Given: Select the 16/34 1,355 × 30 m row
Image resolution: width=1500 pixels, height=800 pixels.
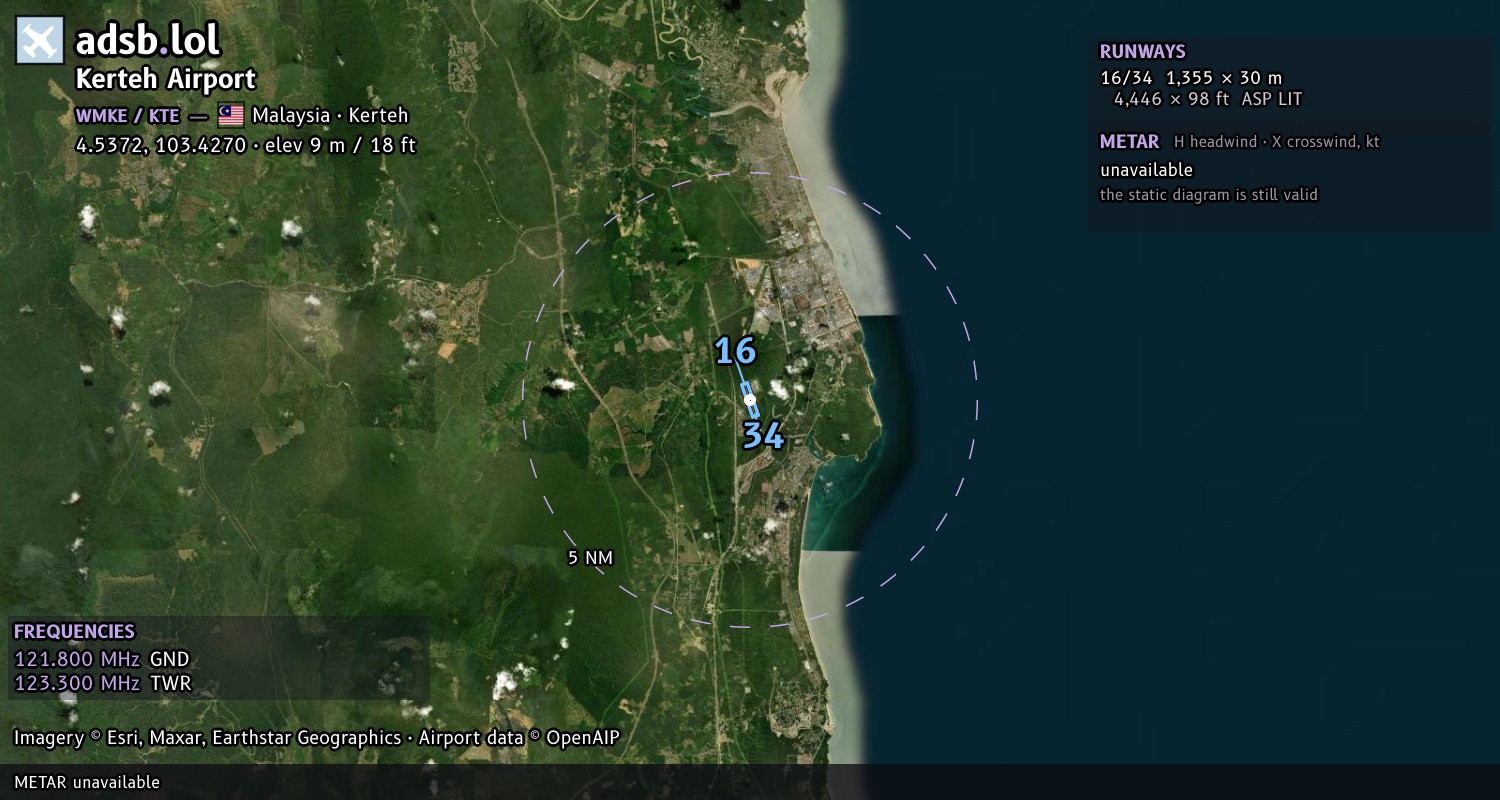Looking at the screenshot, I should 1191,78.
